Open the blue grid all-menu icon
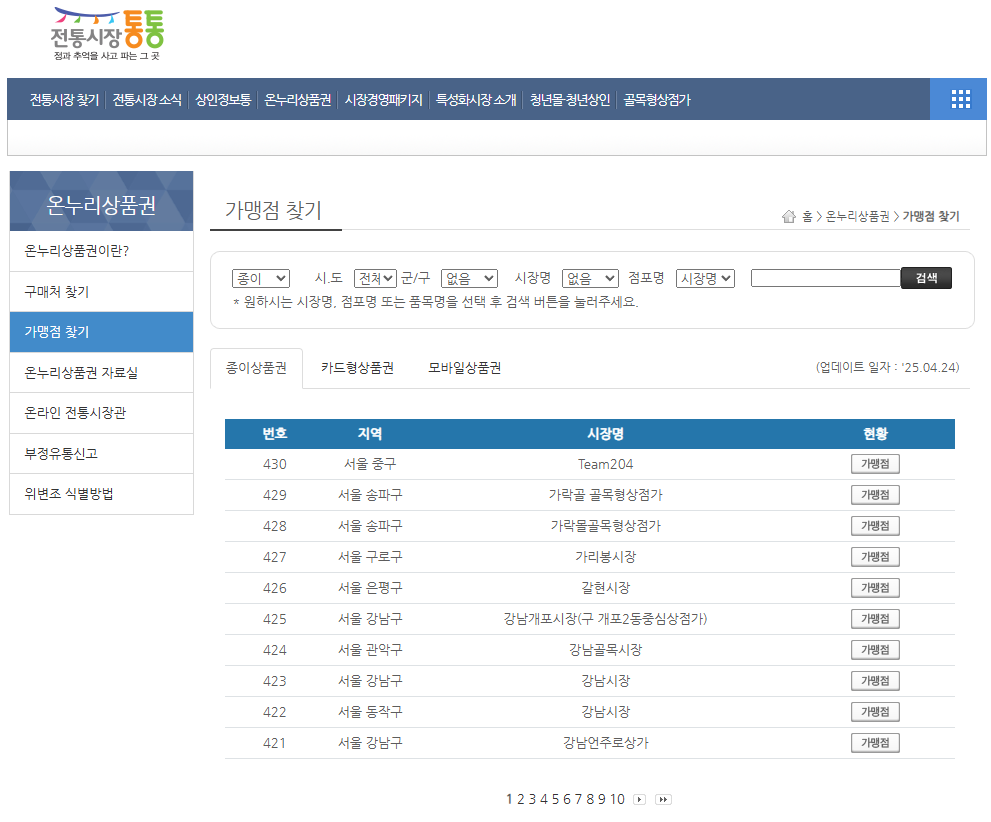Screen dimensions: 991x822 (959, 99)
